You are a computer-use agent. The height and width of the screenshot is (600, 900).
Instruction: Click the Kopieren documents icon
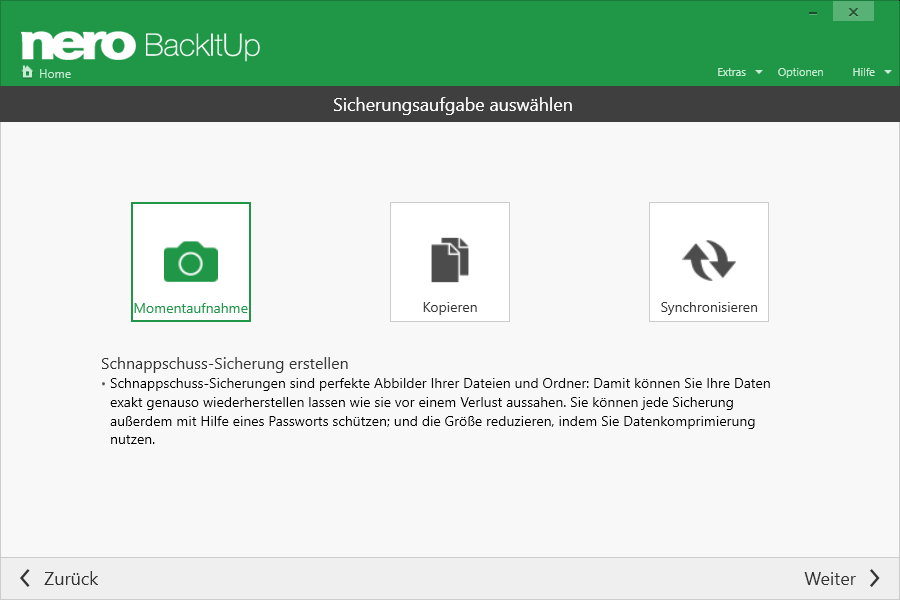coord(449,260)
